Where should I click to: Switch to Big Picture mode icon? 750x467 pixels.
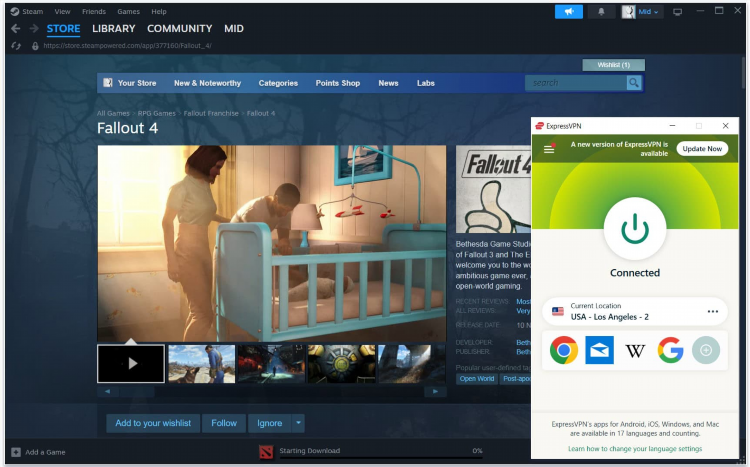(677, 12)
